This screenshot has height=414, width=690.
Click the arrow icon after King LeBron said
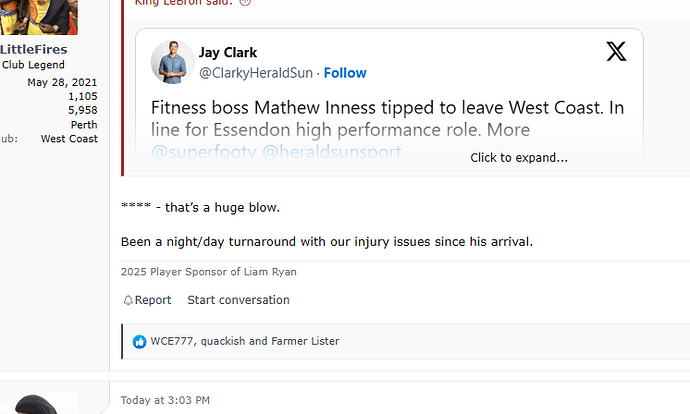coord(245,2)
